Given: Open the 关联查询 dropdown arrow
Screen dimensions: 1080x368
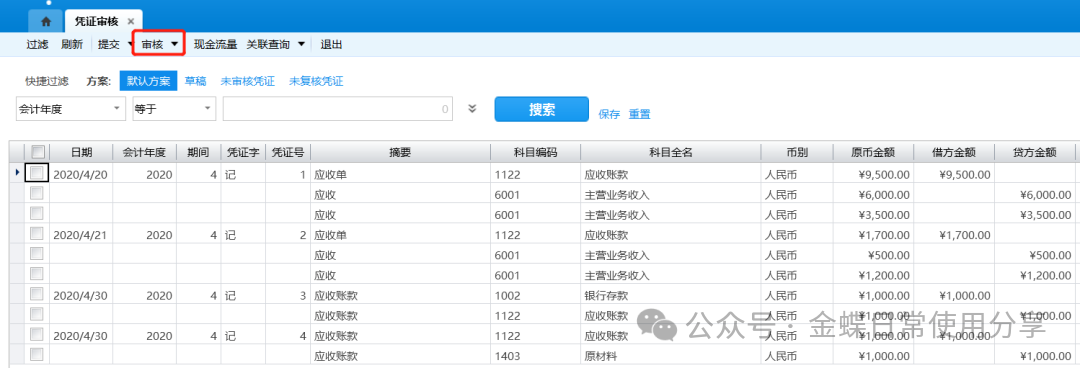Looking at the screenshot, I should tap(301, 44).
